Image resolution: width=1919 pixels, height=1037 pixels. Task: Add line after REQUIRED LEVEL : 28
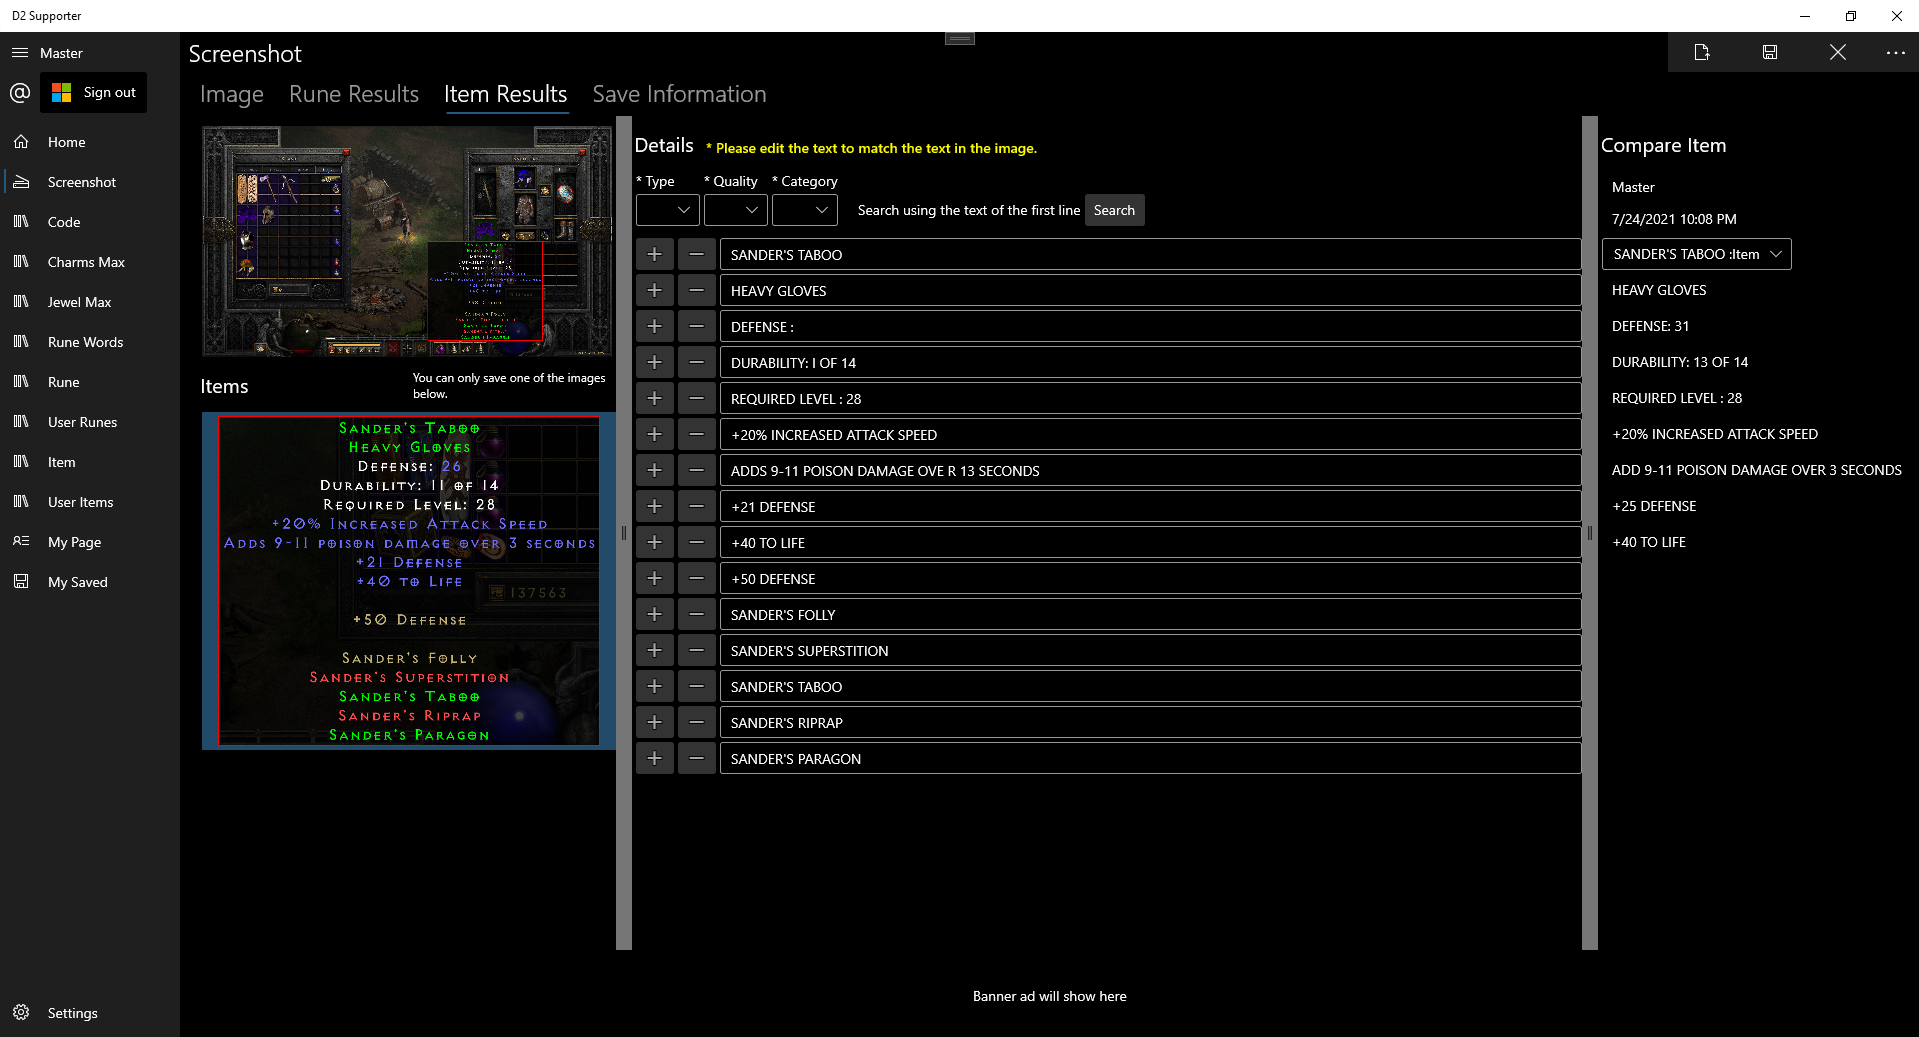(x=655, y=399)
